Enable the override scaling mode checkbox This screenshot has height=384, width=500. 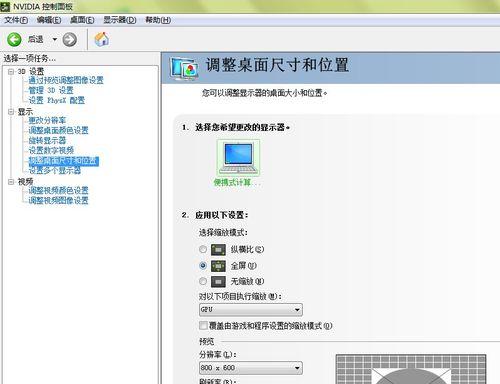[x=203, y=325]
